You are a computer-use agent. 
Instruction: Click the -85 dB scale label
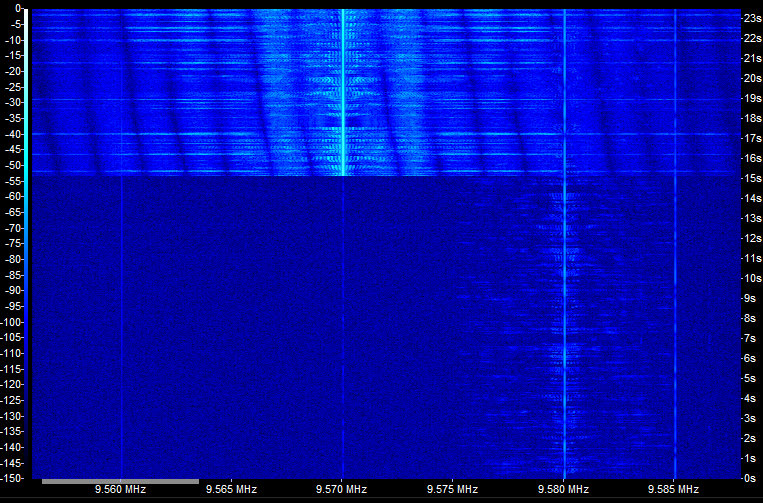tap(14, 275)
